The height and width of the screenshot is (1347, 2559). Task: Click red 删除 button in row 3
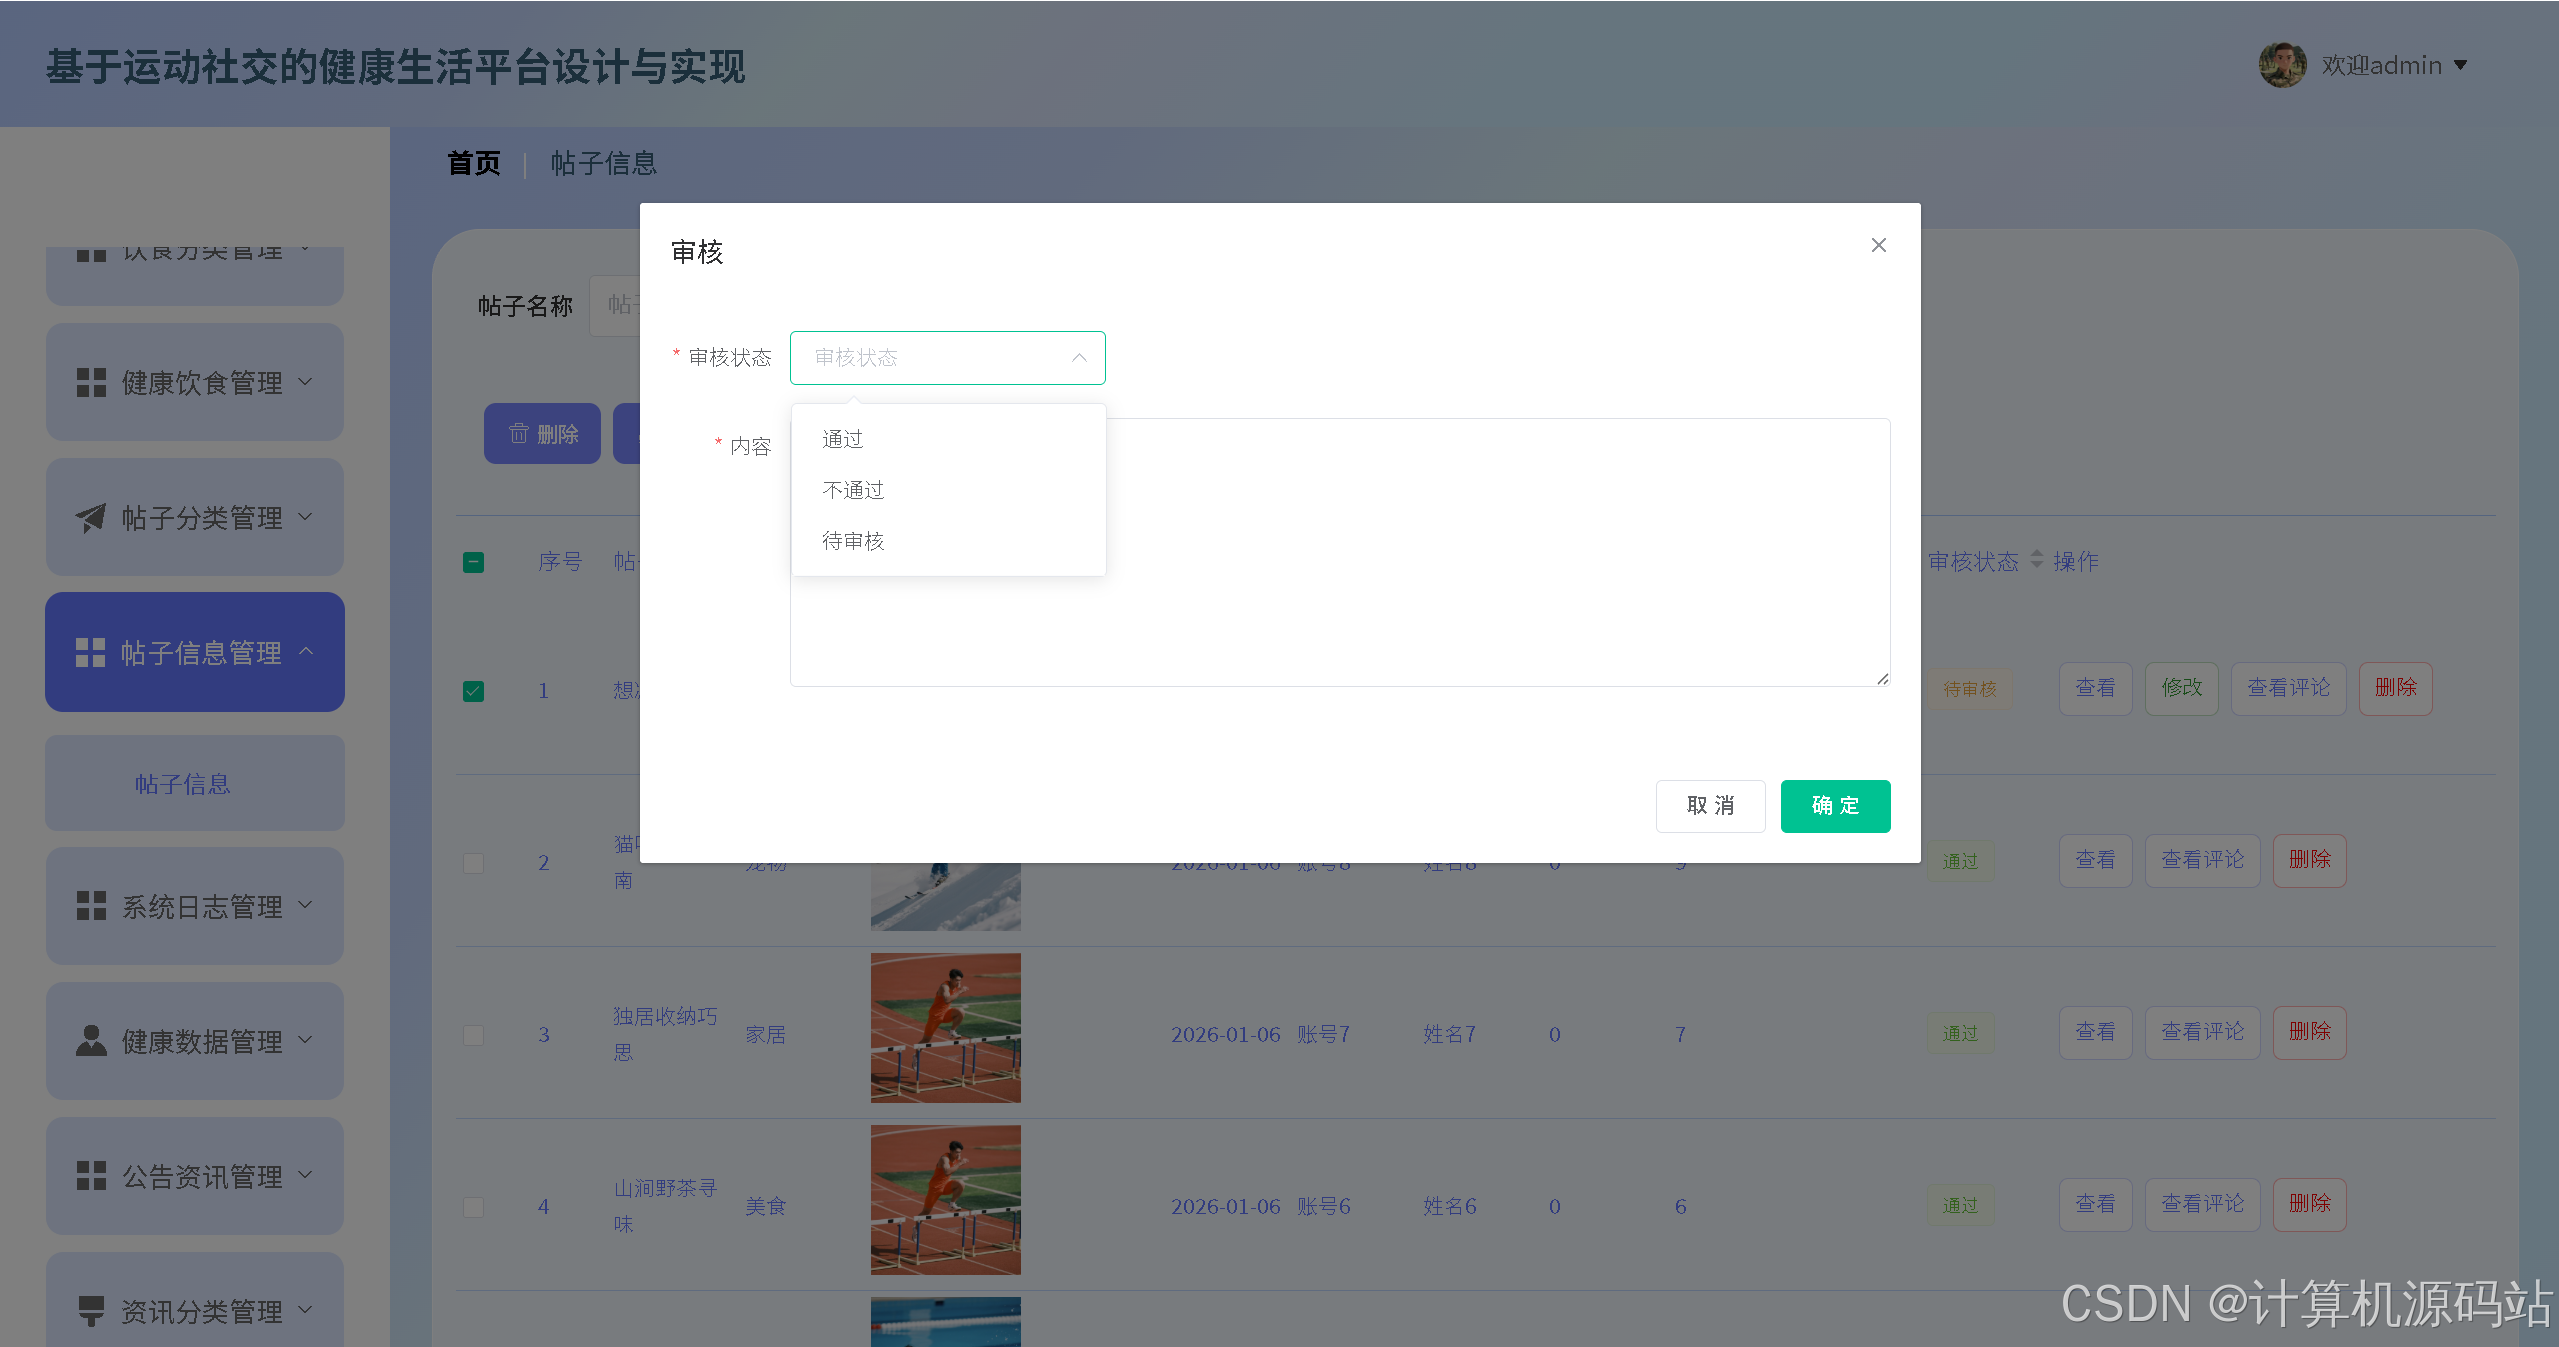pos(2309,1032)
